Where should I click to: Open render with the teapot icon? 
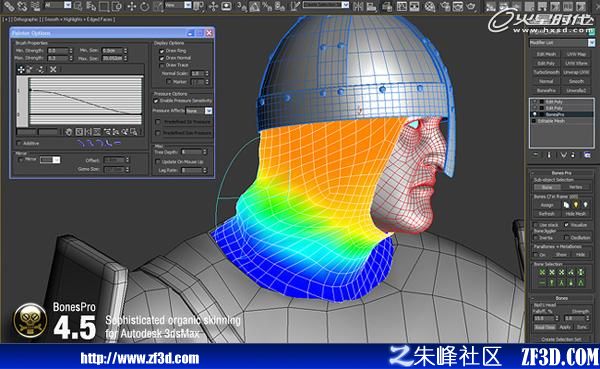coord(472,6)
